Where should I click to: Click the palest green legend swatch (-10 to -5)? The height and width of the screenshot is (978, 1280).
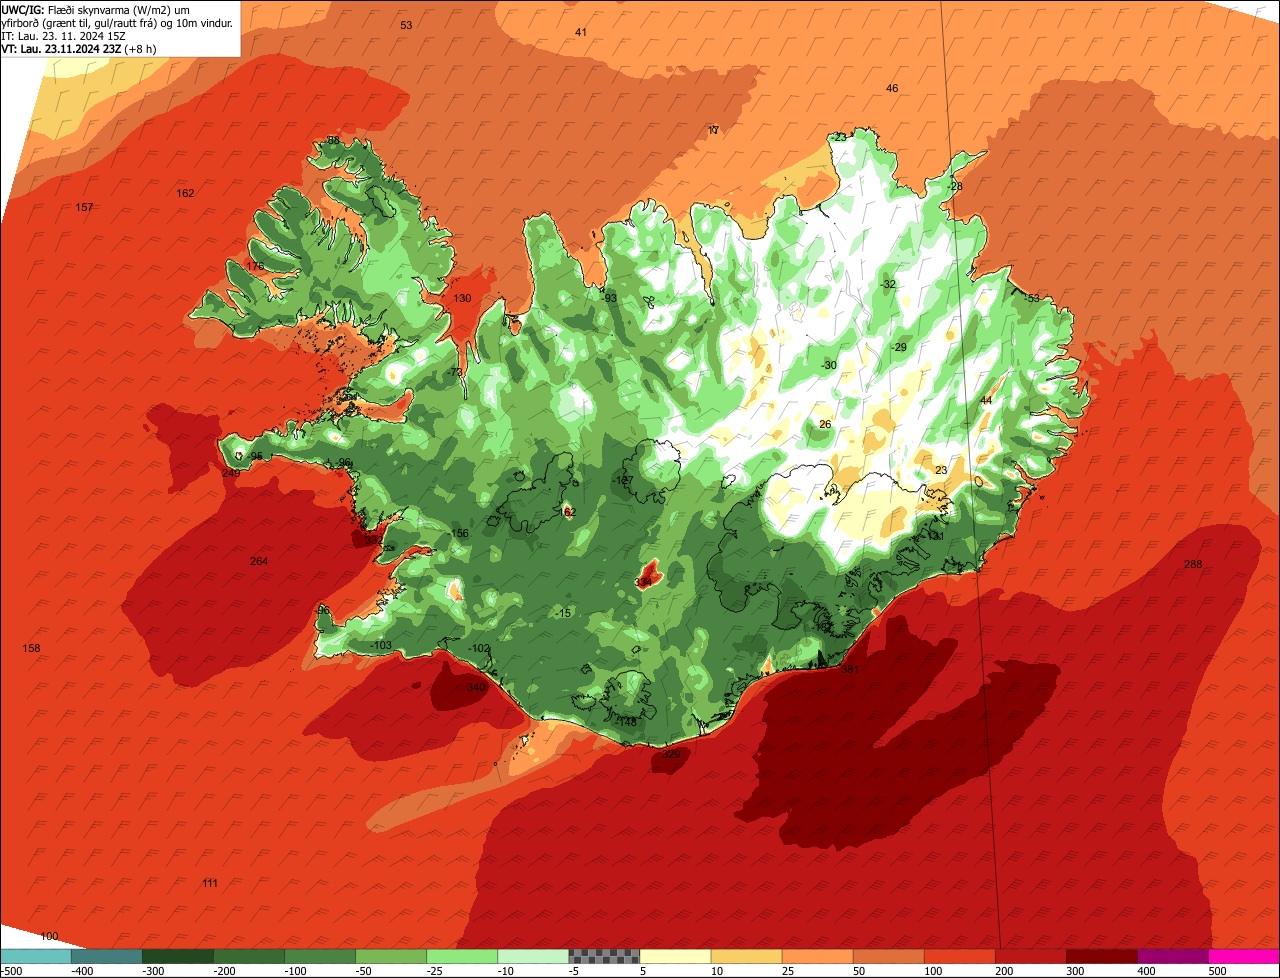pyautogui.click(x=533, y=955)
